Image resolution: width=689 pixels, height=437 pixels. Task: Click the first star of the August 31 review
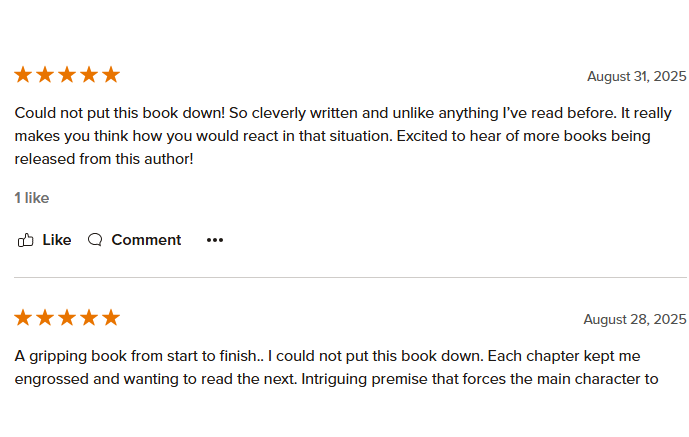click(x=23, y=75)
